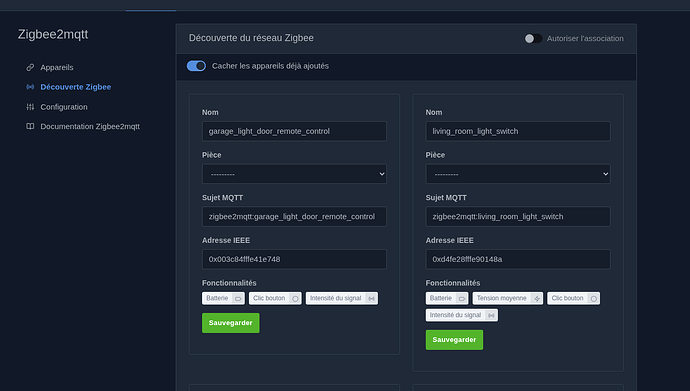This screenshot has width=690, height=391.
Task: Click the Découverte Zigbee radio icon
Action: coord(30,87)
